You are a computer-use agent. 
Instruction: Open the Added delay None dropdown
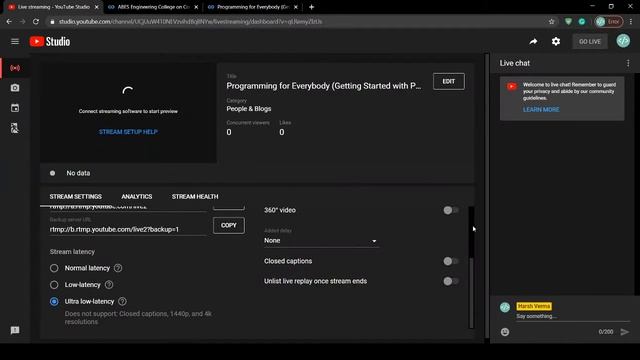click(321, 241)
